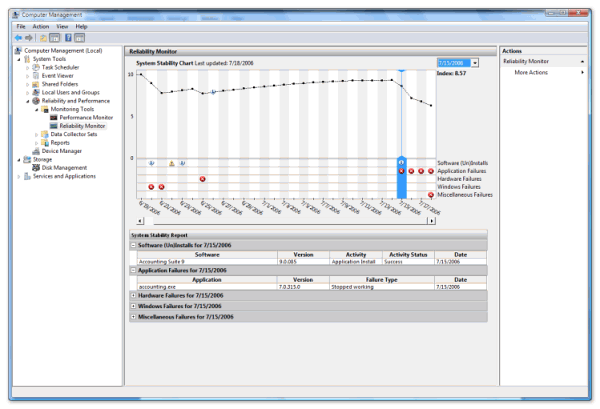Expand Windows Failures for 7/15/2006 section

click(133, 306)
